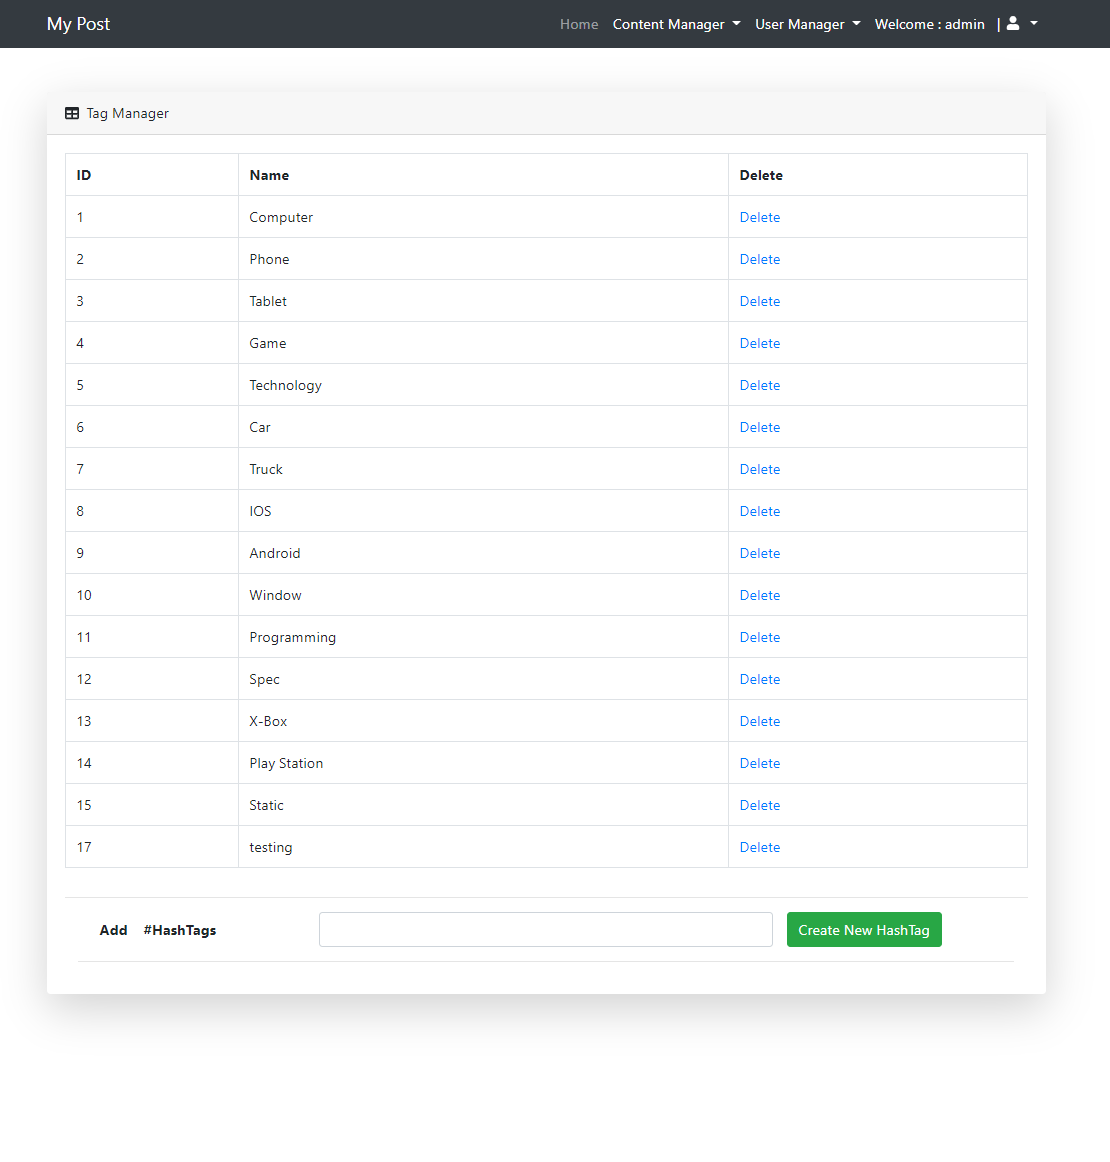Select the IOS name cell
The height and width of the screenshot is (1162, 1110).
click(483, 511)
